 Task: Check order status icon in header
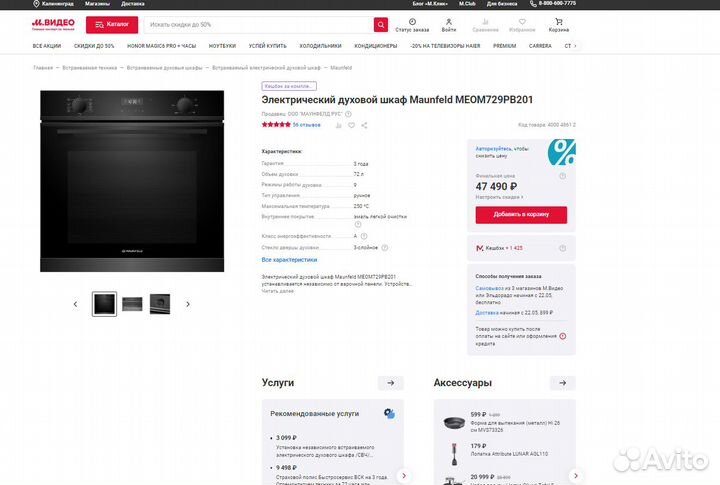coord(412,25)
